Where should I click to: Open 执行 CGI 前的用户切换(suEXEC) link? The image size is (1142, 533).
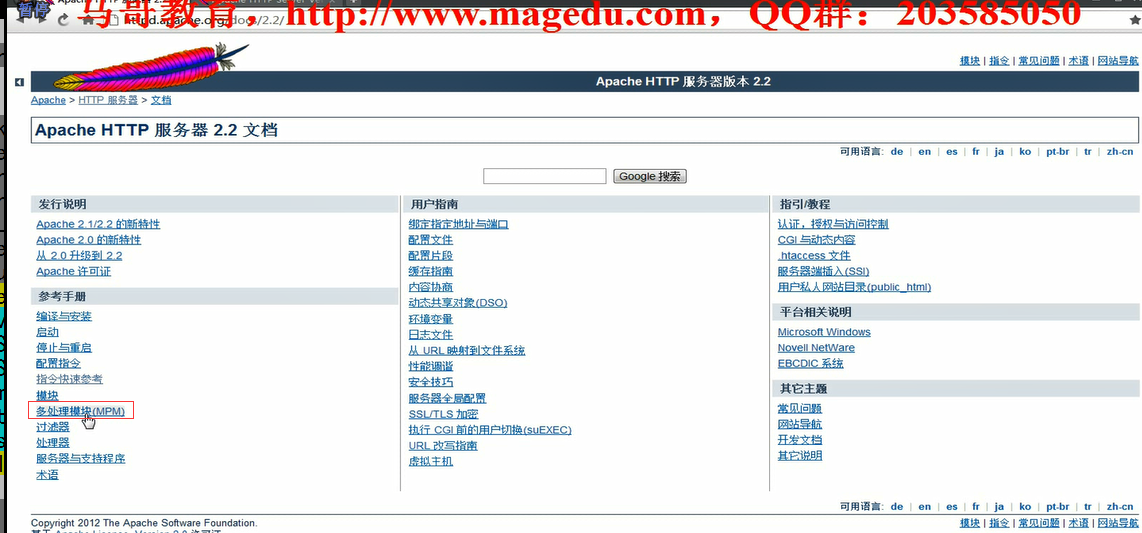(490, 430)
